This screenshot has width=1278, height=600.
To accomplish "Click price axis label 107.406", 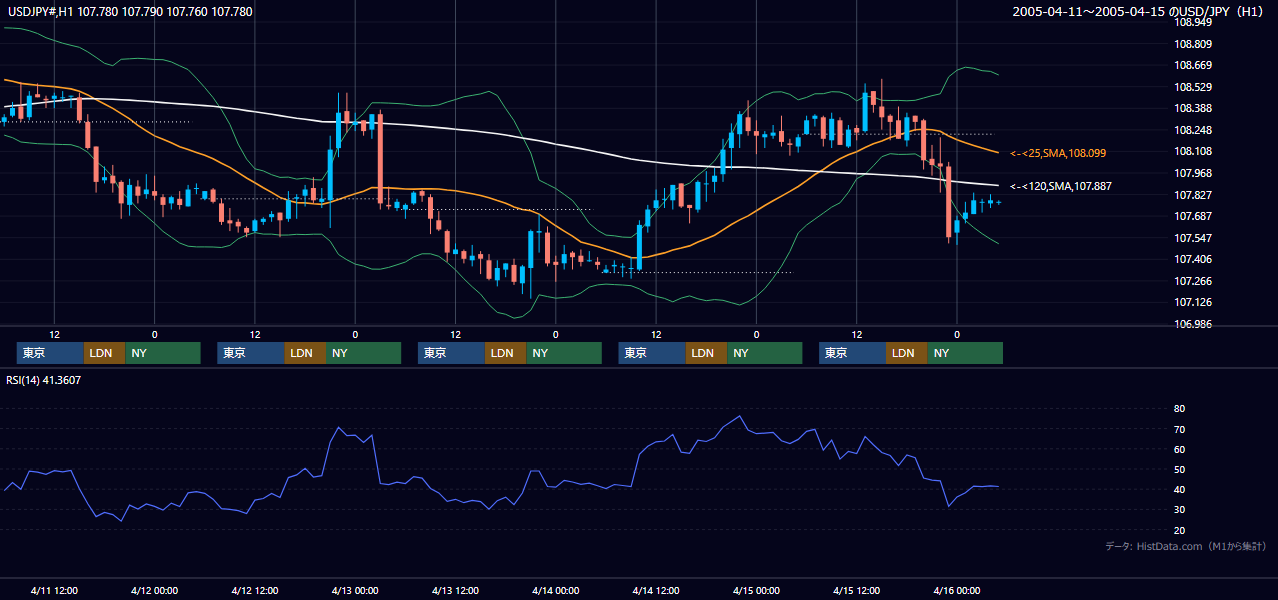I will pyautogui.click(x=1194, y=259).
